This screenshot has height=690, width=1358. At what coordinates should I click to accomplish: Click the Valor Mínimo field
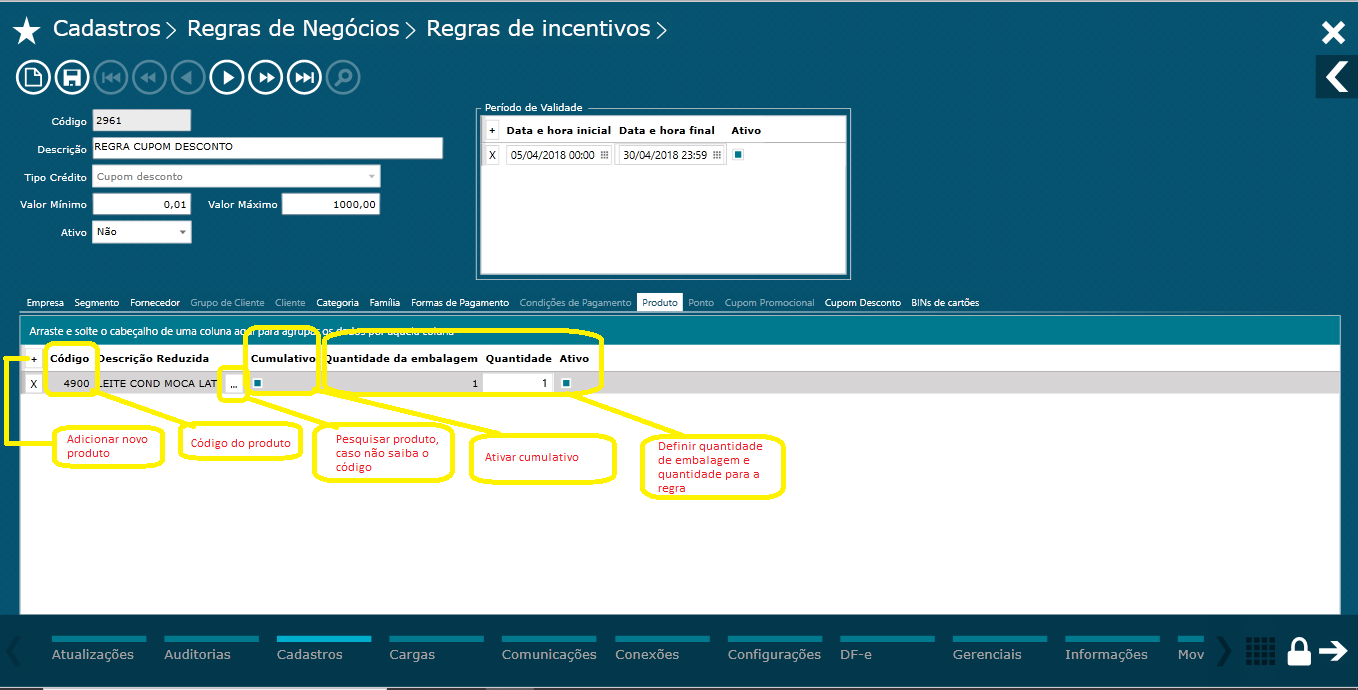point(141,204)
